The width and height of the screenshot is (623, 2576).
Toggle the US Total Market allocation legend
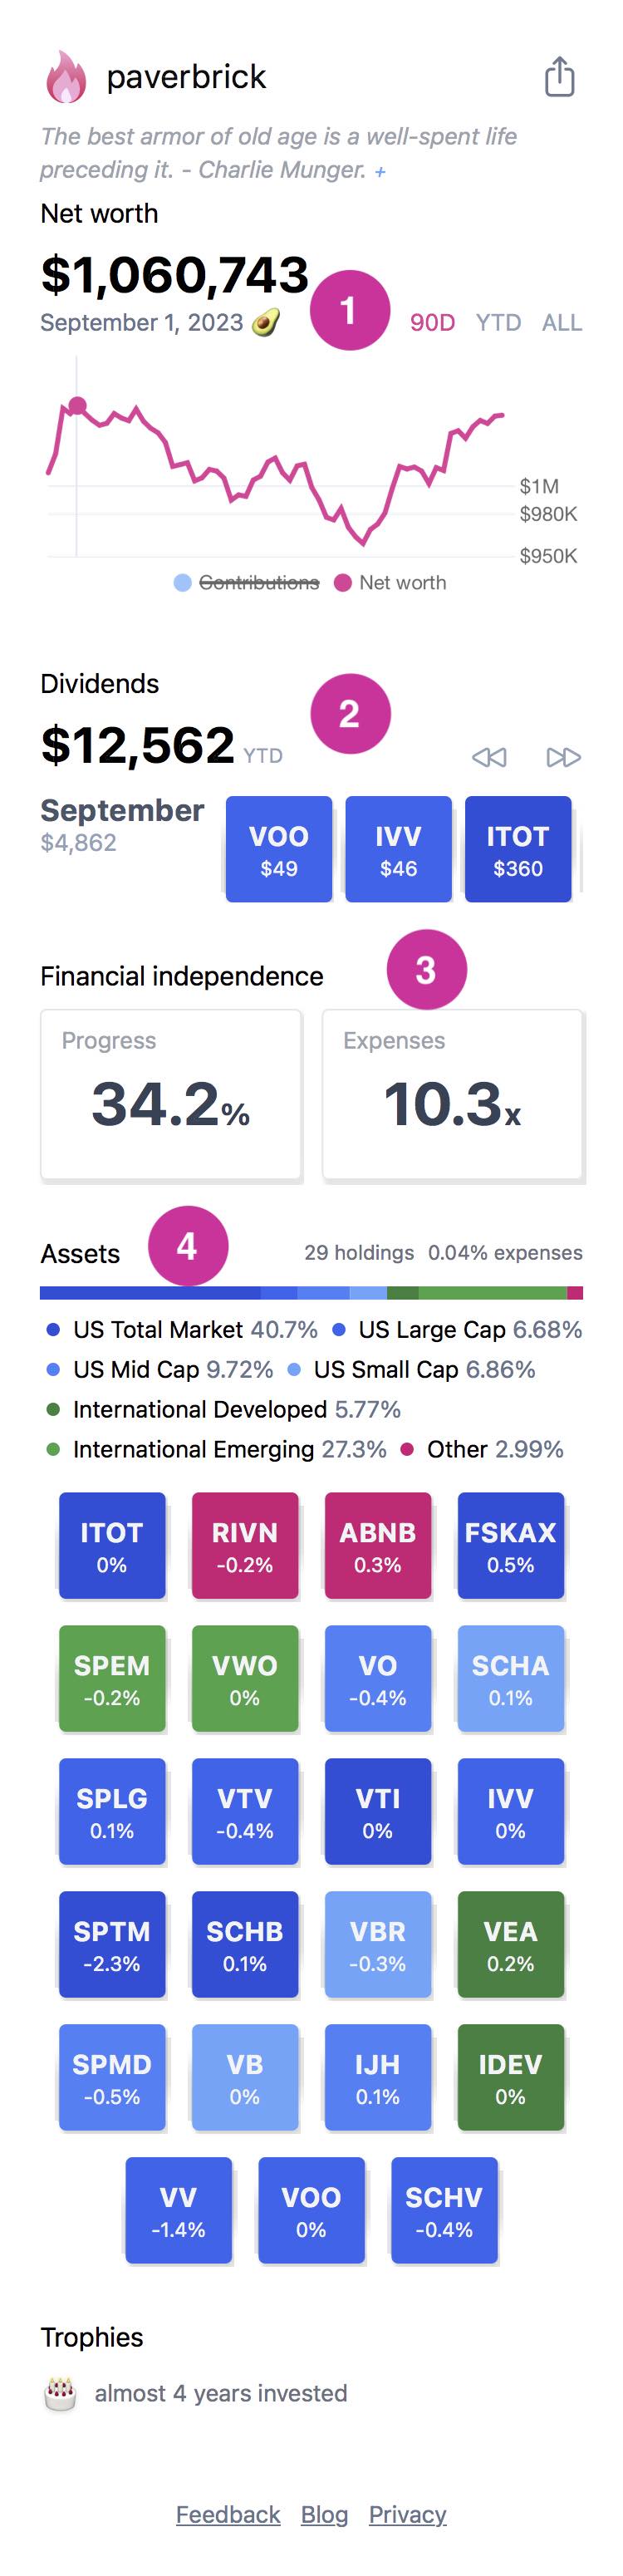[157, 1329]
